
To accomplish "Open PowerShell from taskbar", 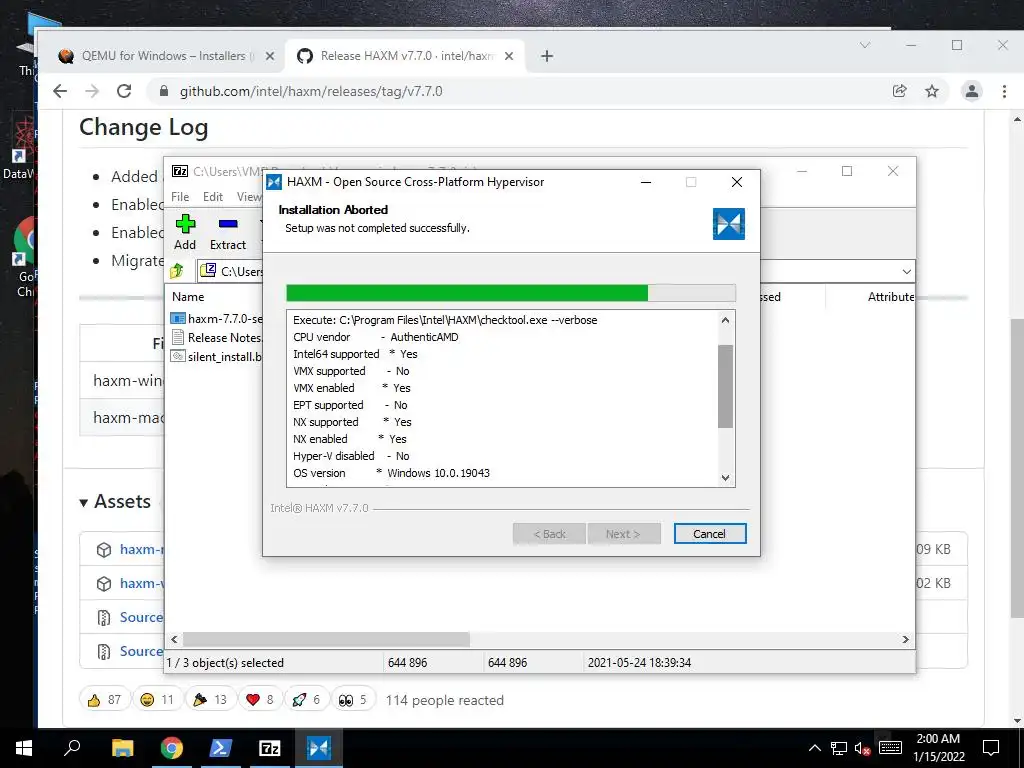I will [220, 748].
